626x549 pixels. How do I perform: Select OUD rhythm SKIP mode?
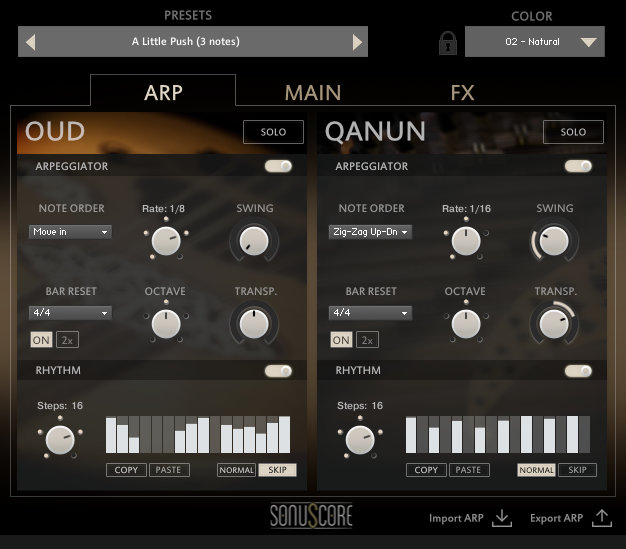pyautogui.click(x=277, y=470)
